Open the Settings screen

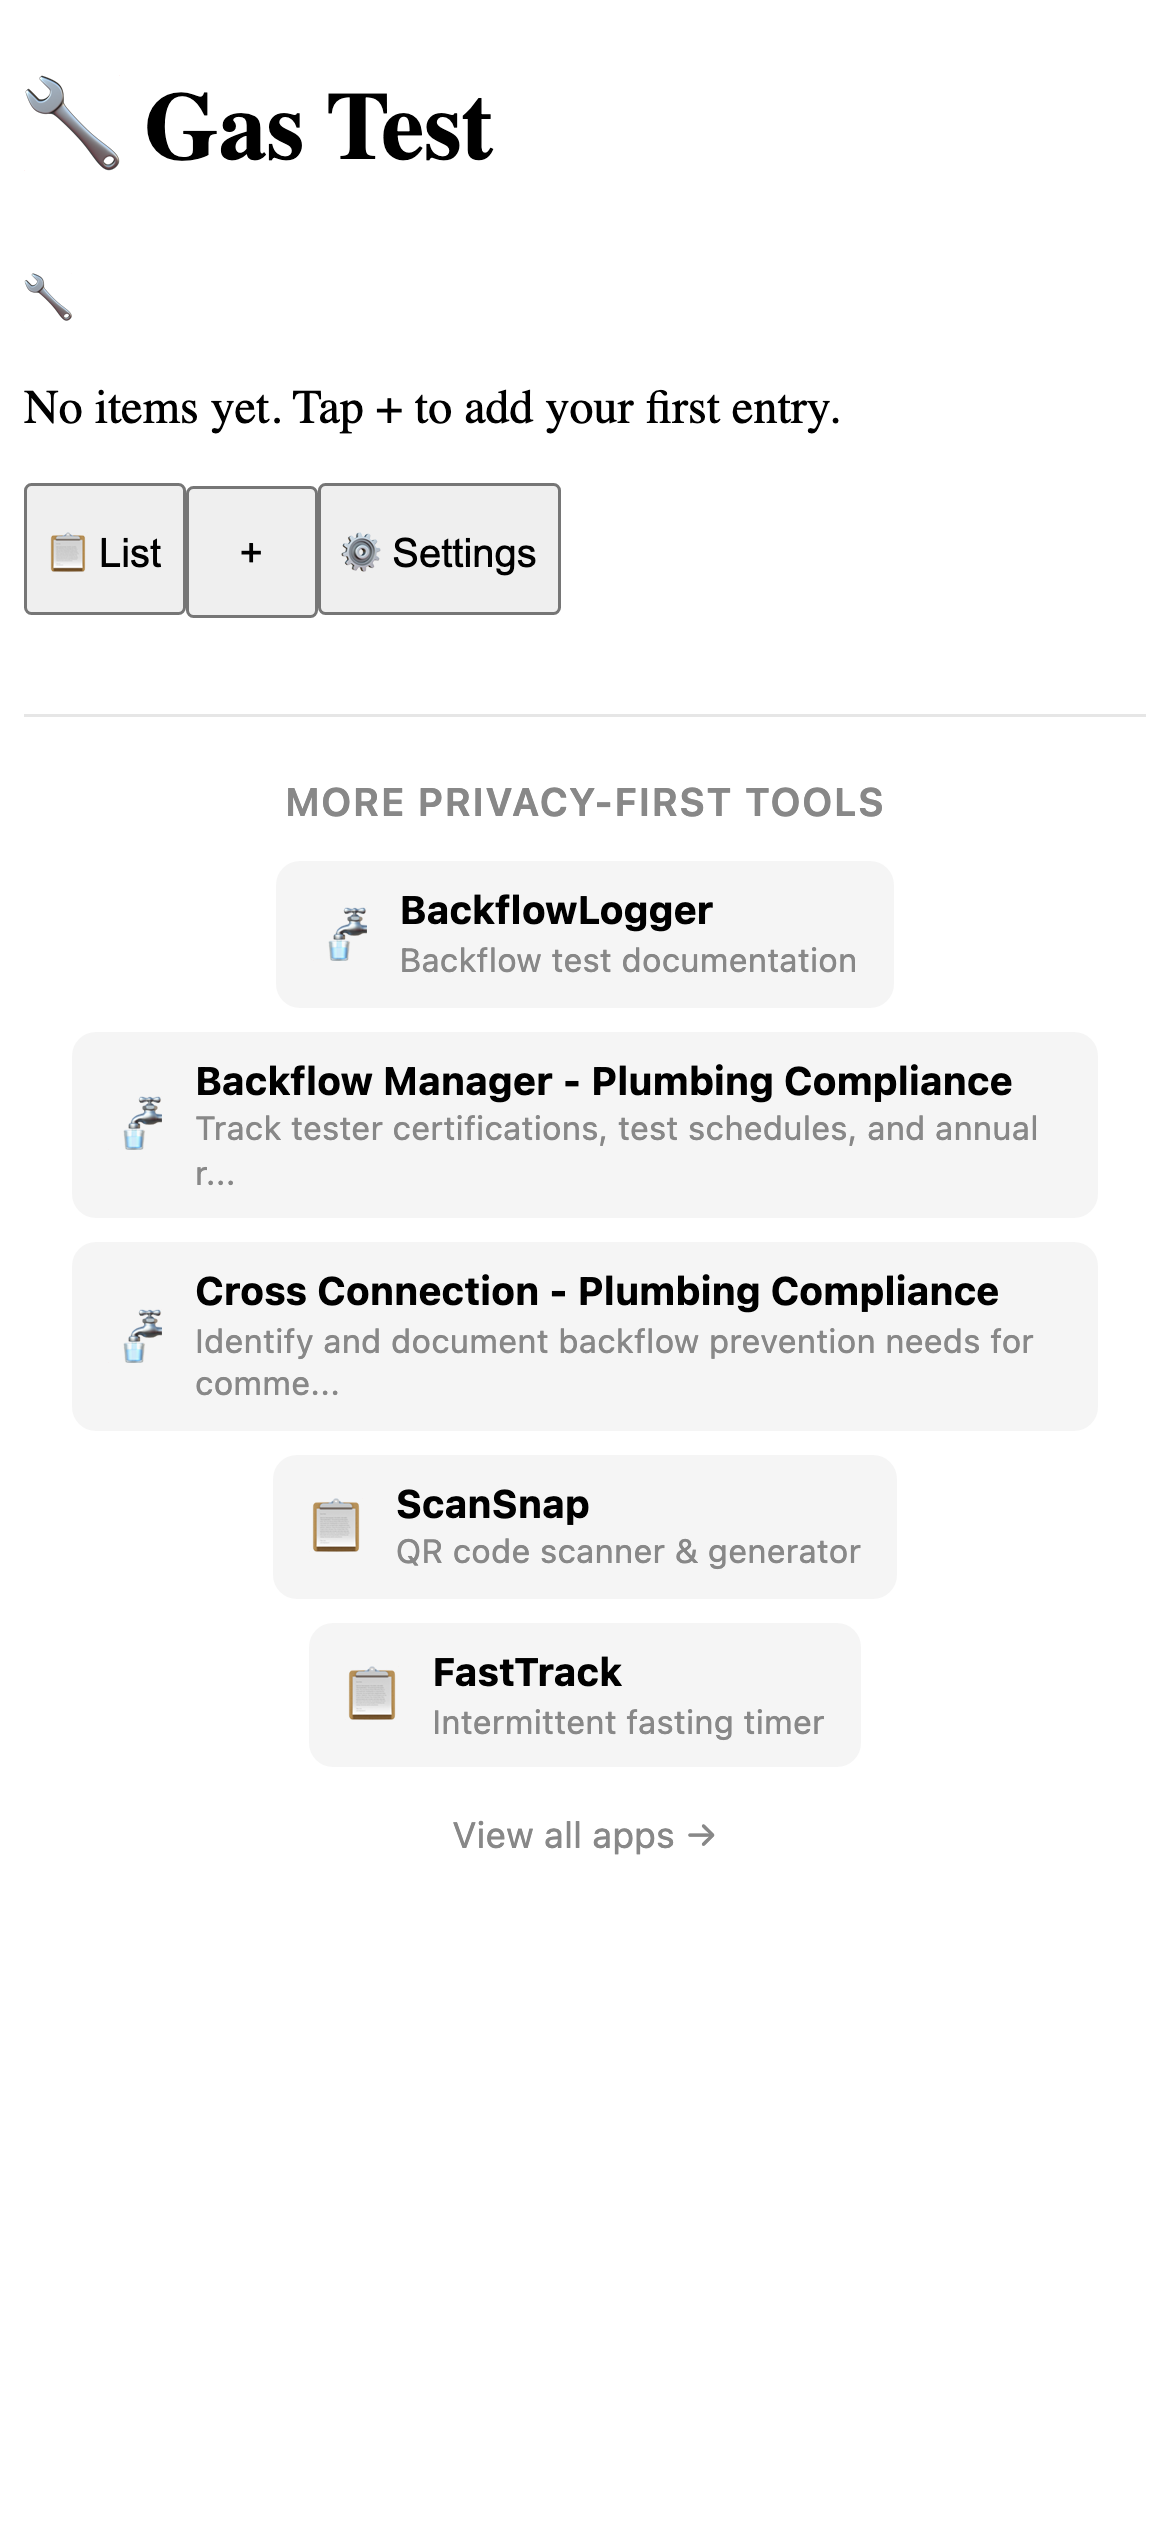(438, 551)
